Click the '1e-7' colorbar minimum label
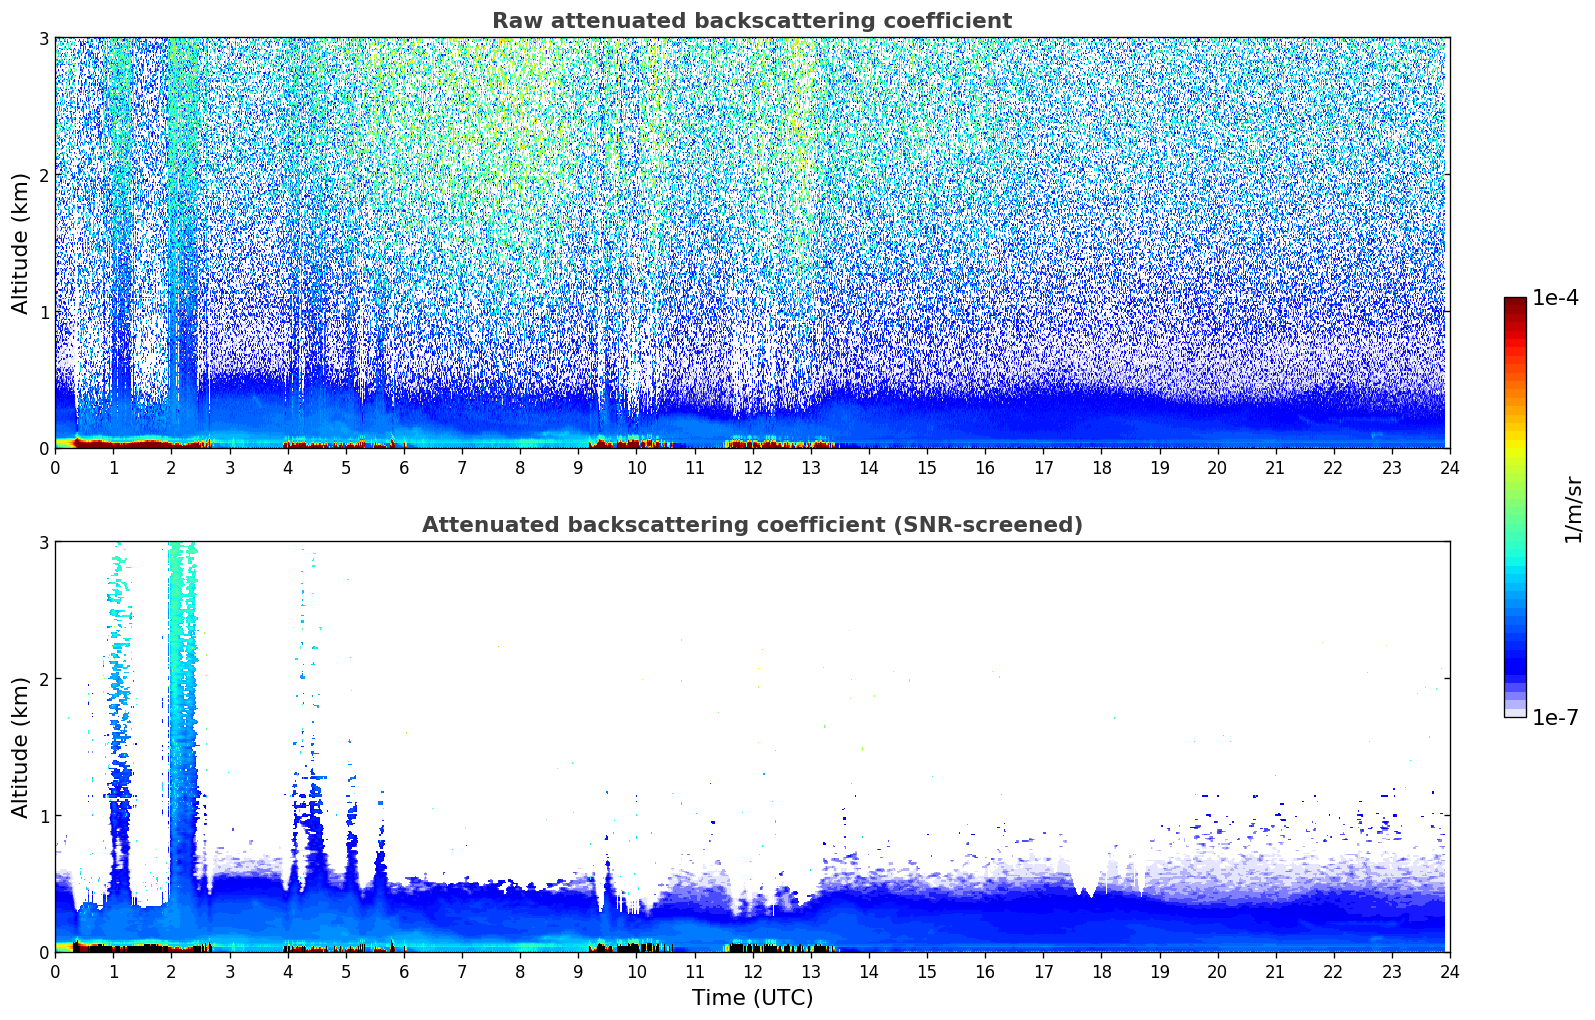 point(1555,718)
